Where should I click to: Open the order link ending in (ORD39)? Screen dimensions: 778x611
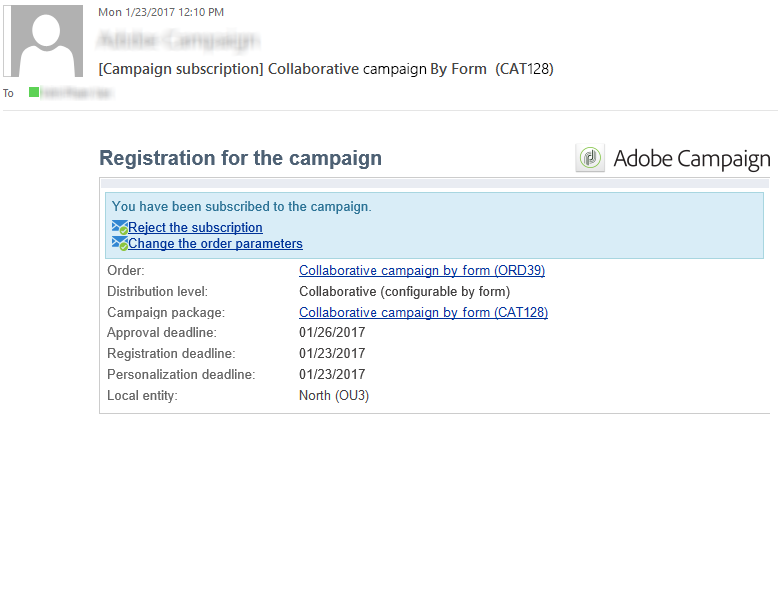click(421, 270)
